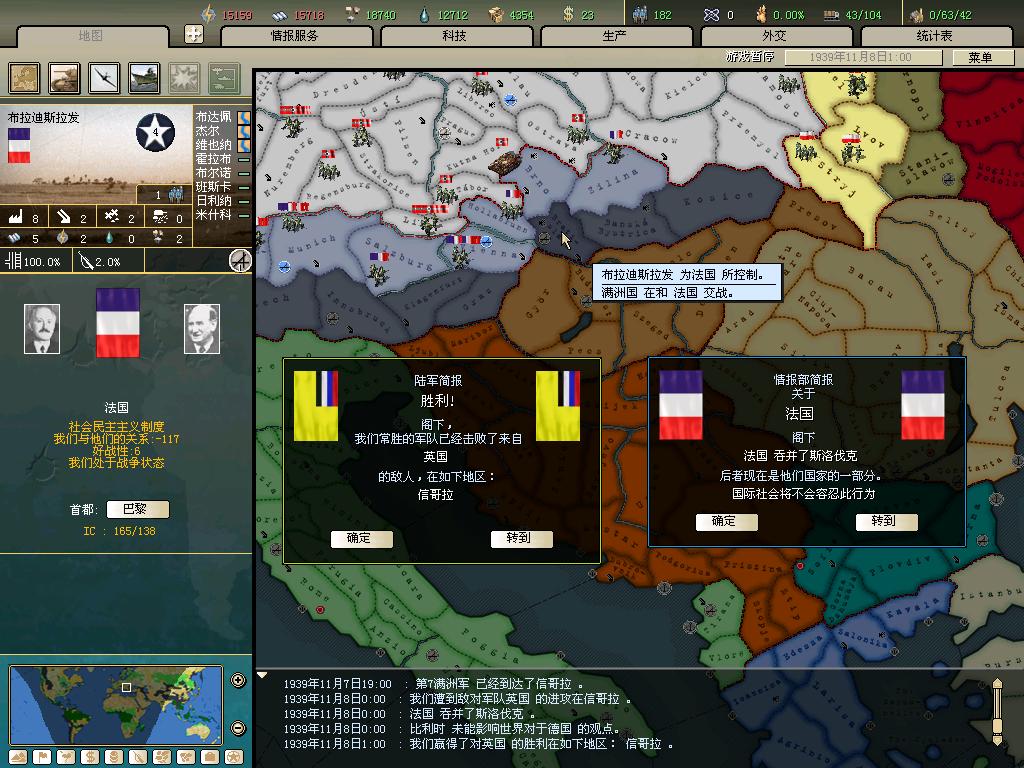Image resolution: width=1024 pixels, height=768 pixels.
Task: Confirm 确定 in the 情报部简报 dialog
Action: [726, 521]
